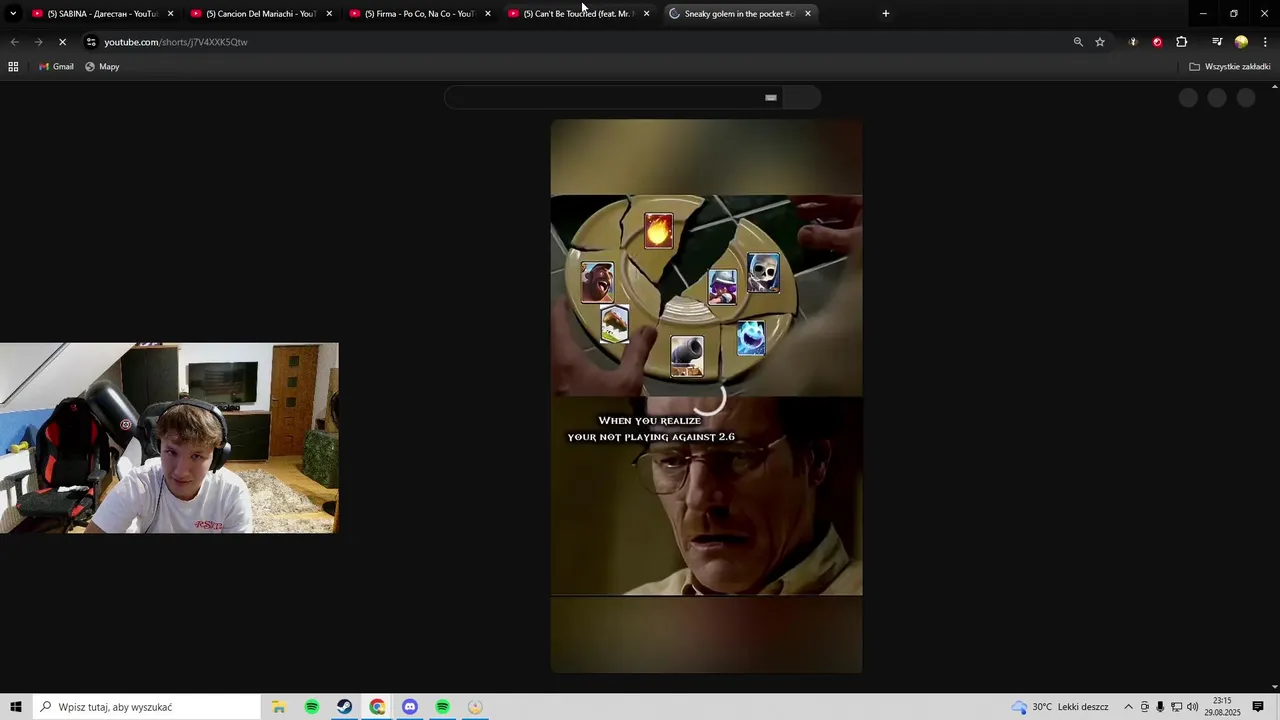1280x720 pixels.
Task: Stop loading the page
Action: point(62,42)
